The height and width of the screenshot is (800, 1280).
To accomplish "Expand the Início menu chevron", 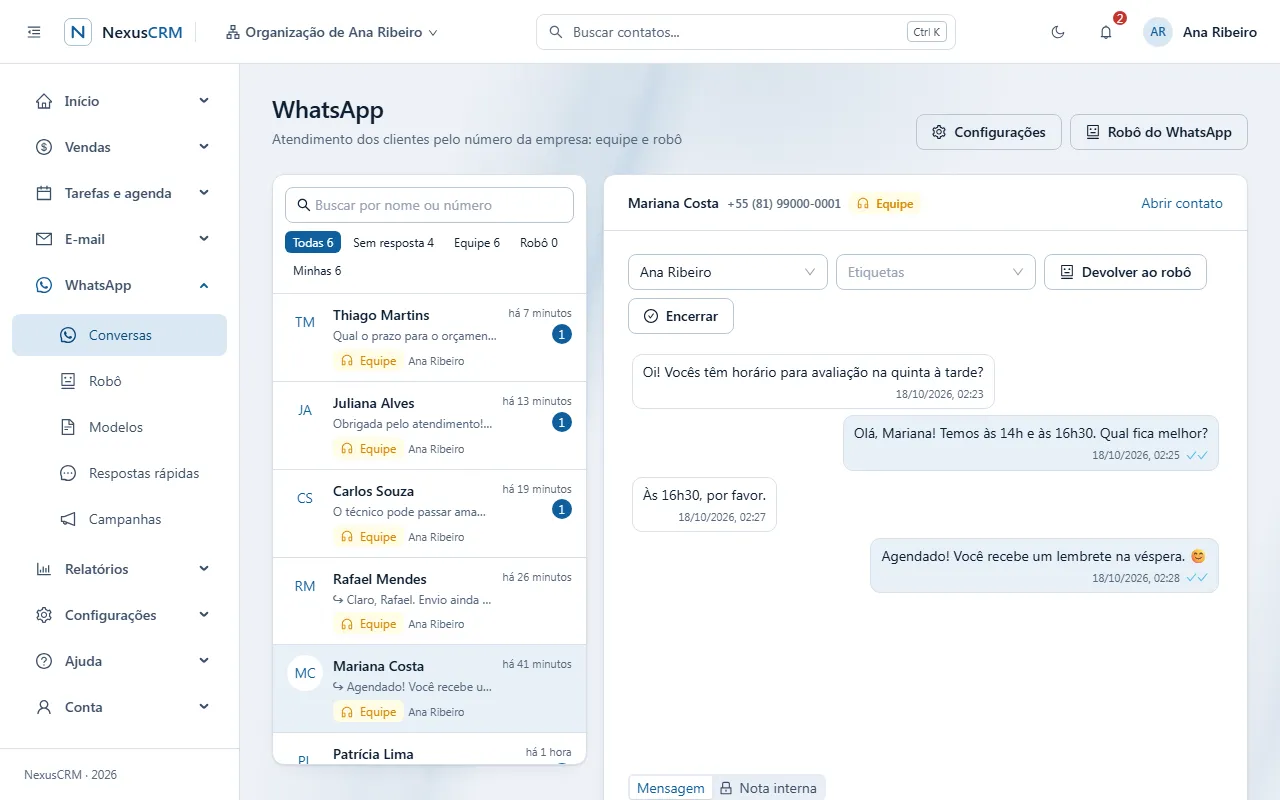I will tap(204, 101).
